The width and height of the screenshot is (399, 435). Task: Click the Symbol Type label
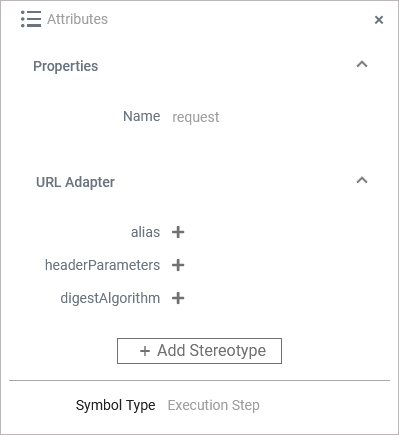click(x=116, y=406)
